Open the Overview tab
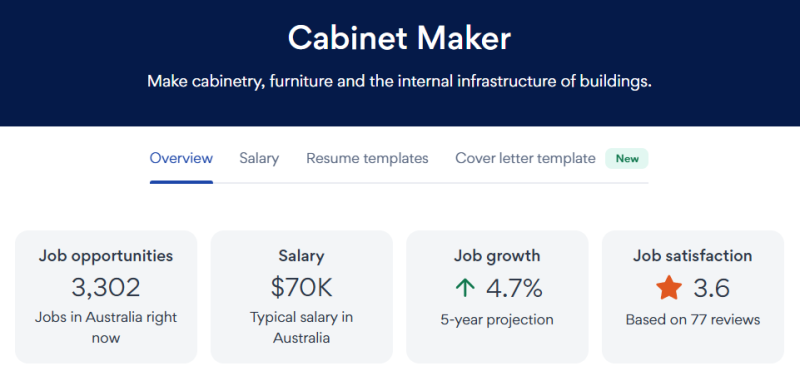Screen dimensions: 800x381 click(181, 159)
